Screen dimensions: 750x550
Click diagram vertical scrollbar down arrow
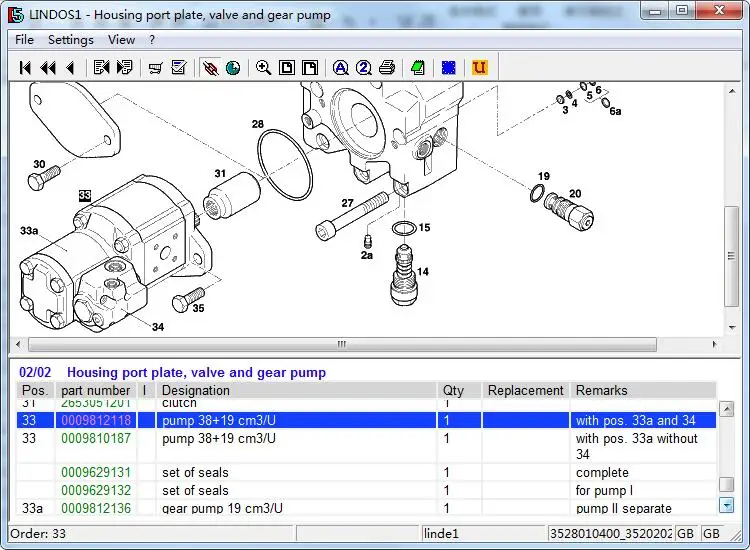pos(732,328)
